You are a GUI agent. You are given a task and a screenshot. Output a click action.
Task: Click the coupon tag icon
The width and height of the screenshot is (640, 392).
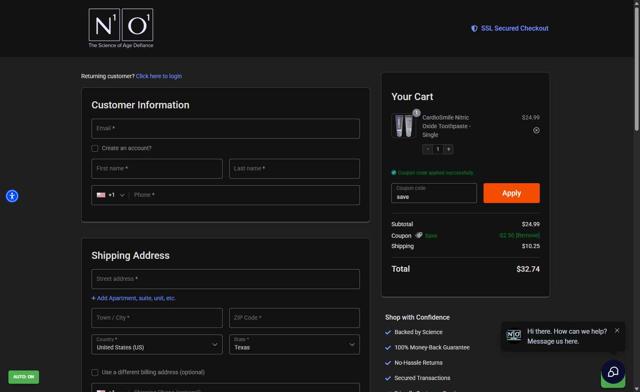tap(419, 235)
